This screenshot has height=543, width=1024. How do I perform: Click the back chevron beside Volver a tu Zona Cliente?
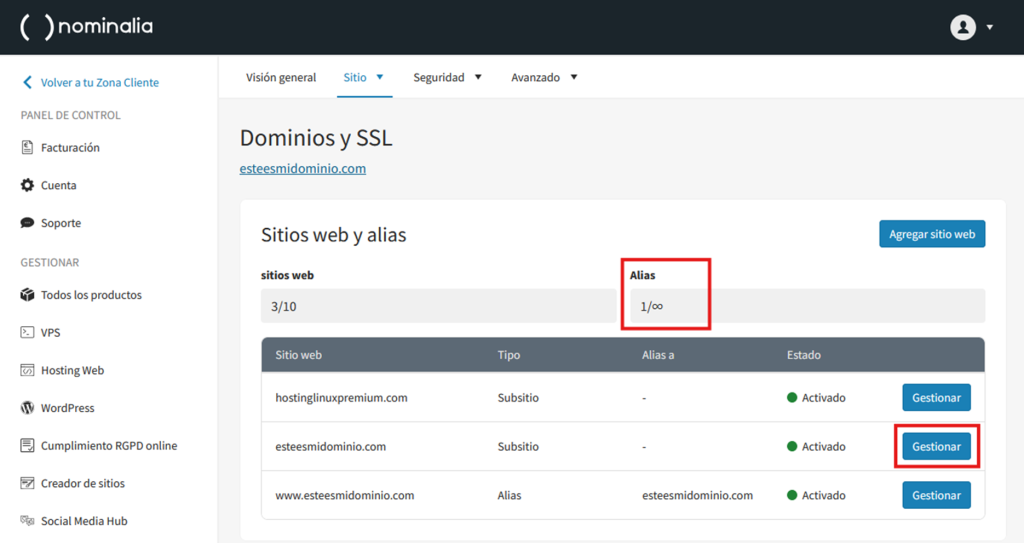point(27,82)
